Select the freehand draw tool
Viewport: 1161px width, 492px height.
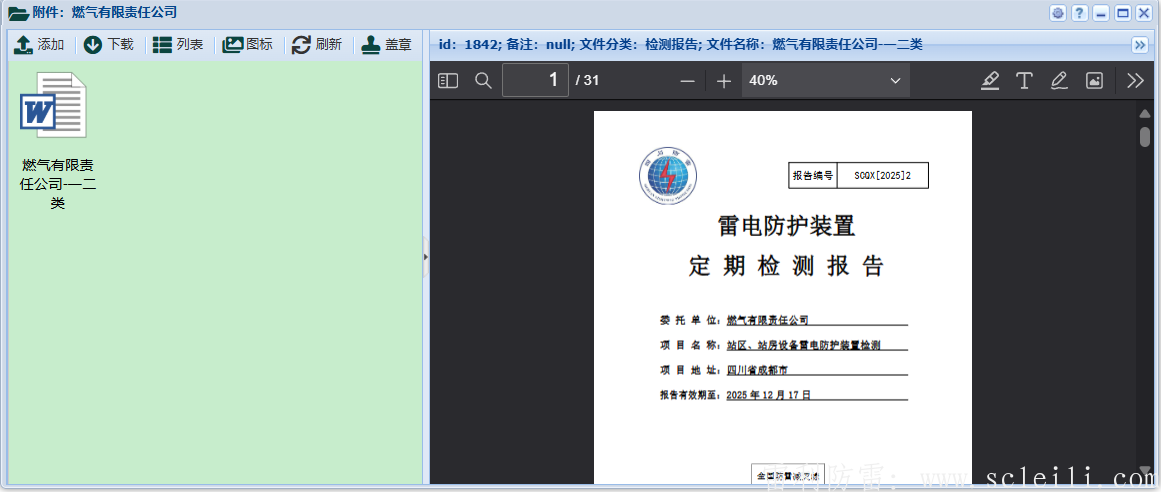(1059, 81)
